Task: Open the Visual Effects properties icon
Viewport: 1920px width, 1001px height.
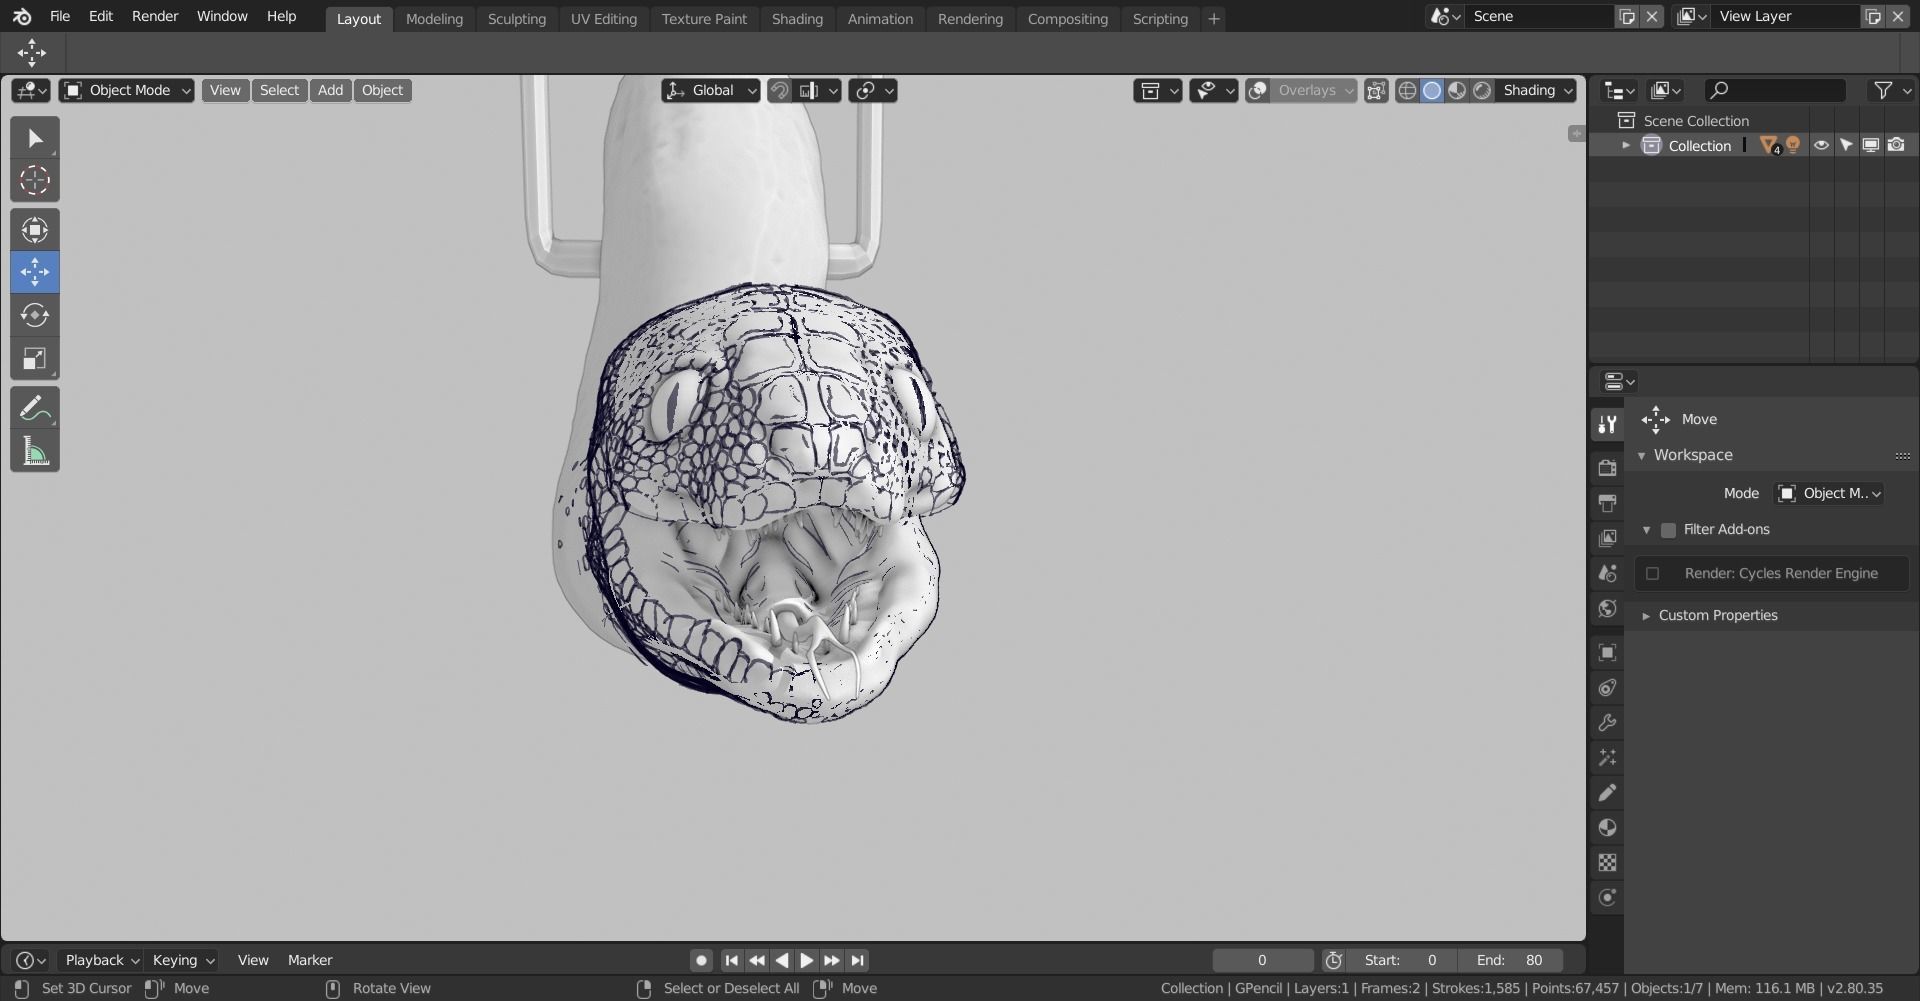Action: click(1607, 757)
